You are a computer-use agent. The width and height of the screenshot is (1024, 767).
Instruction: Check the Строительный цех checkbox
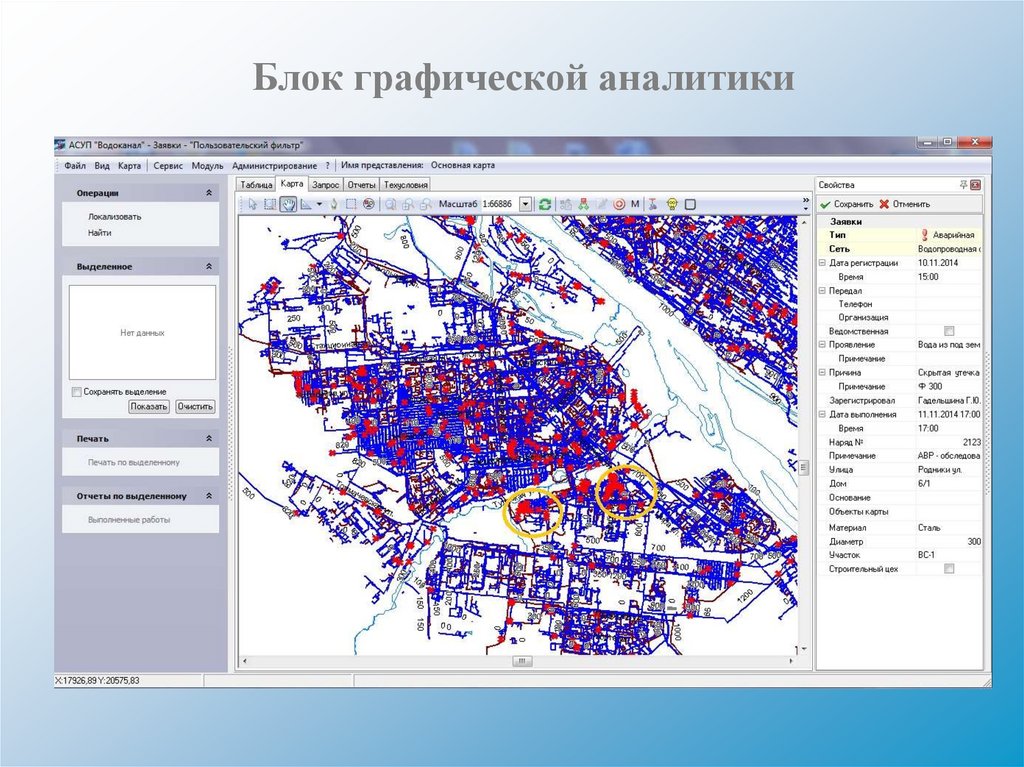point(949,569)
